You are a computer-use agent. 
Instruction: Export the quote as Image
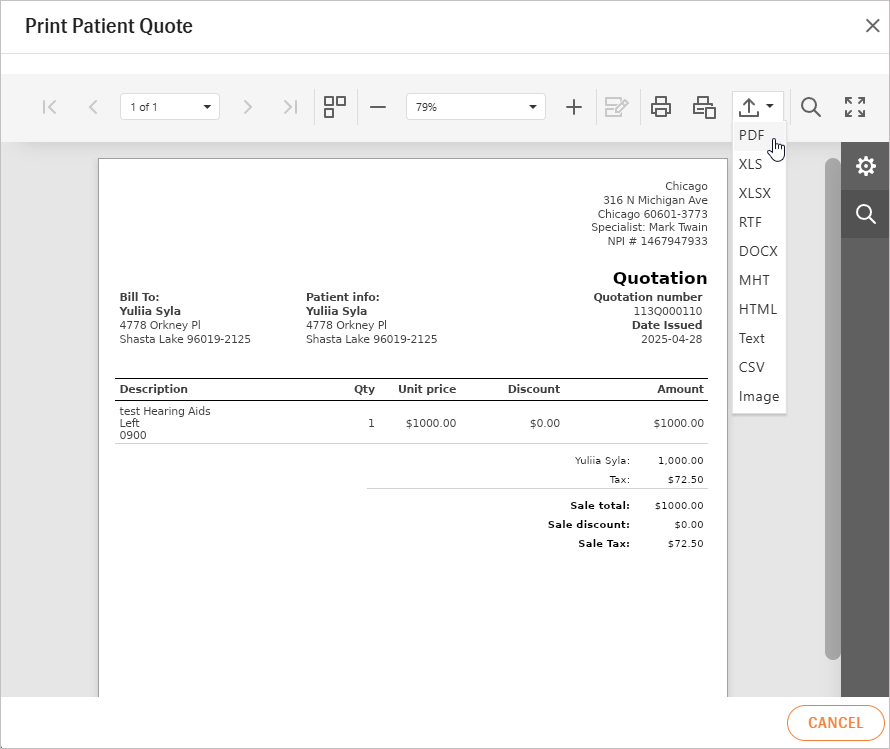click(x=758, y=397)
